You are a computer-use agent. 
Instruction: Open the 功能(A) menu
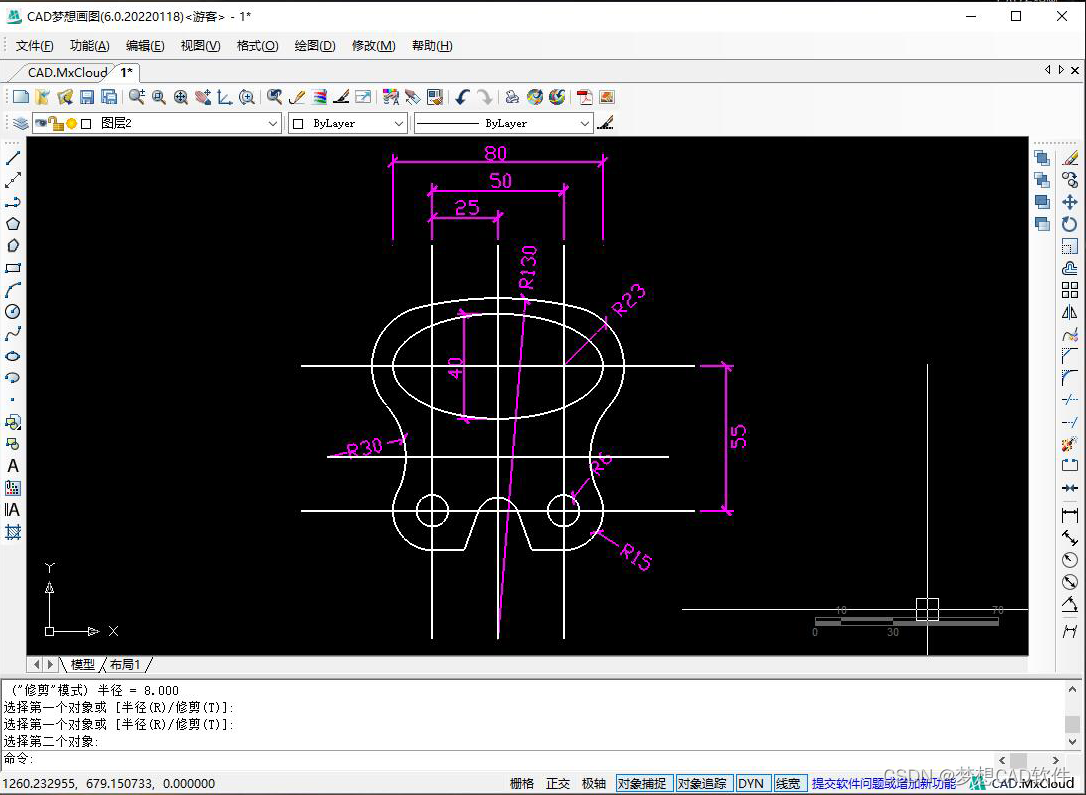tap(89, 46)
